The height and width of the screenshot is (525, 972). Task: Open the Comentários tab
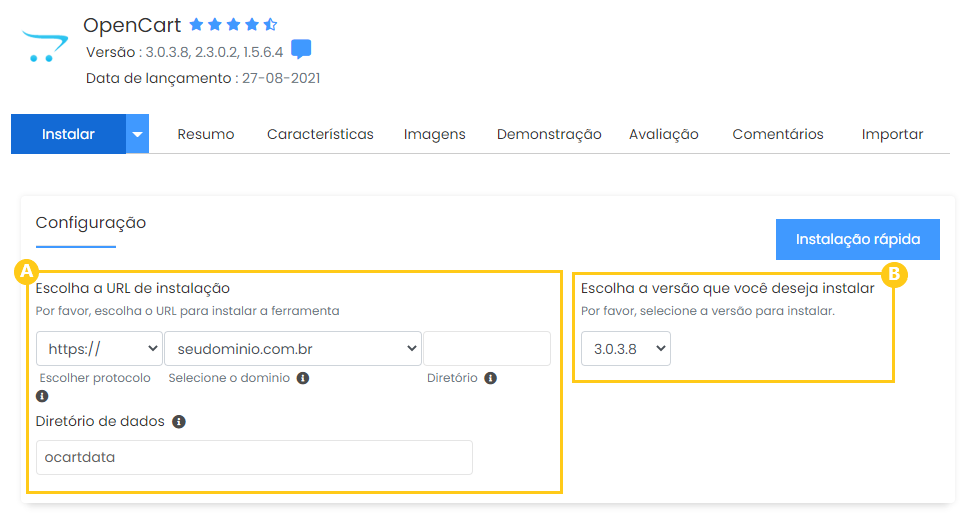(778, 135)
